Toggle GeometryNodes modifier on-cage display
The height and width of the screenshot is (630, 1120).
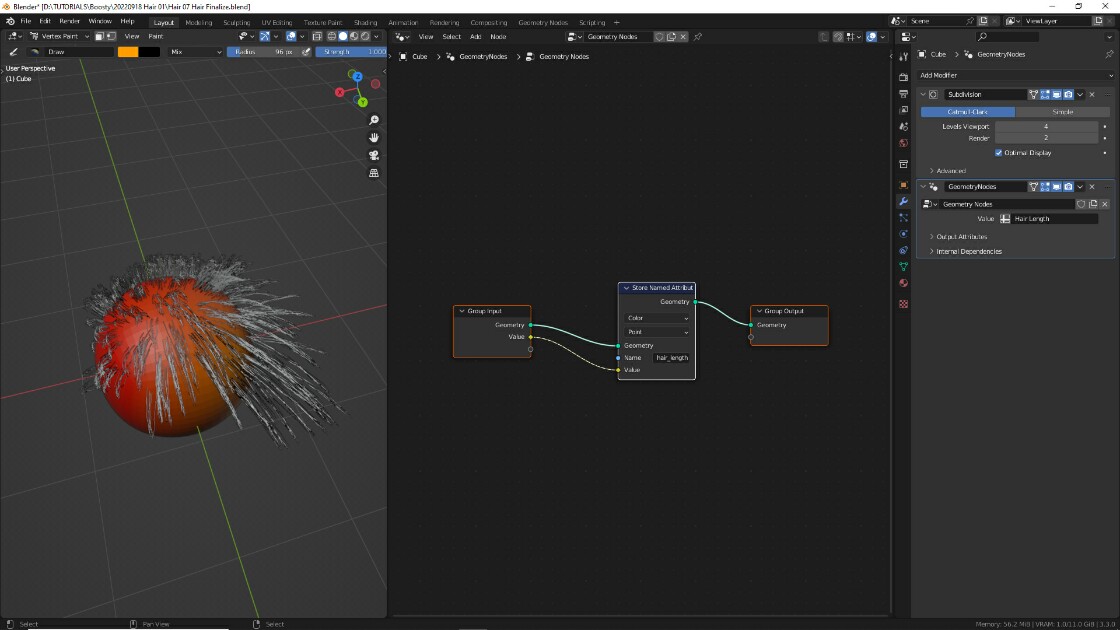(x=1034, y=186)
